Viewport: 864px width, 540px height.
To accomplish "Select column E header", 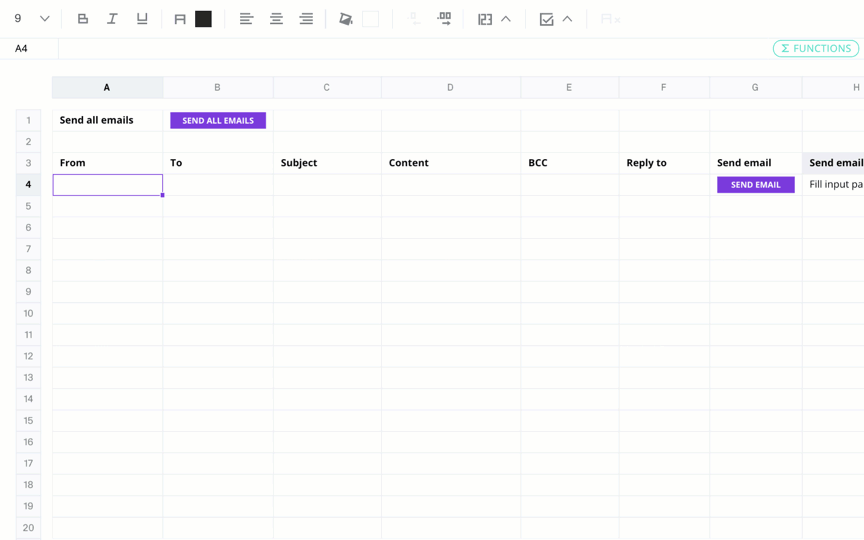I will click(x=569, y=88).
